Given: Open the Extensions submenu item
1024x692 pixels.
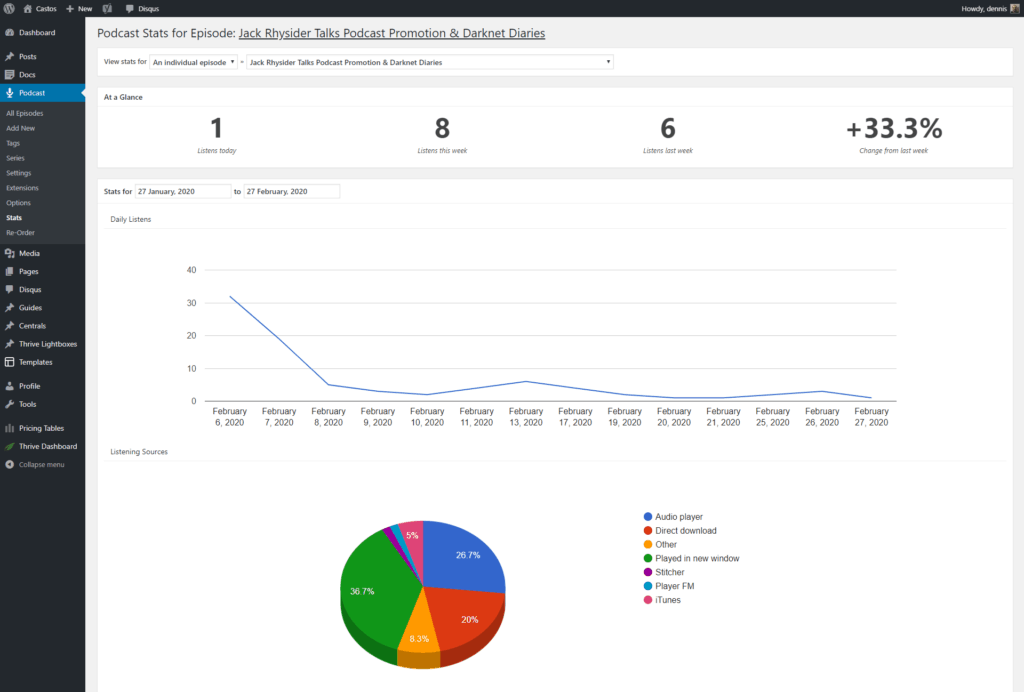Looking at the screenshot, I should tap(22, 188).
